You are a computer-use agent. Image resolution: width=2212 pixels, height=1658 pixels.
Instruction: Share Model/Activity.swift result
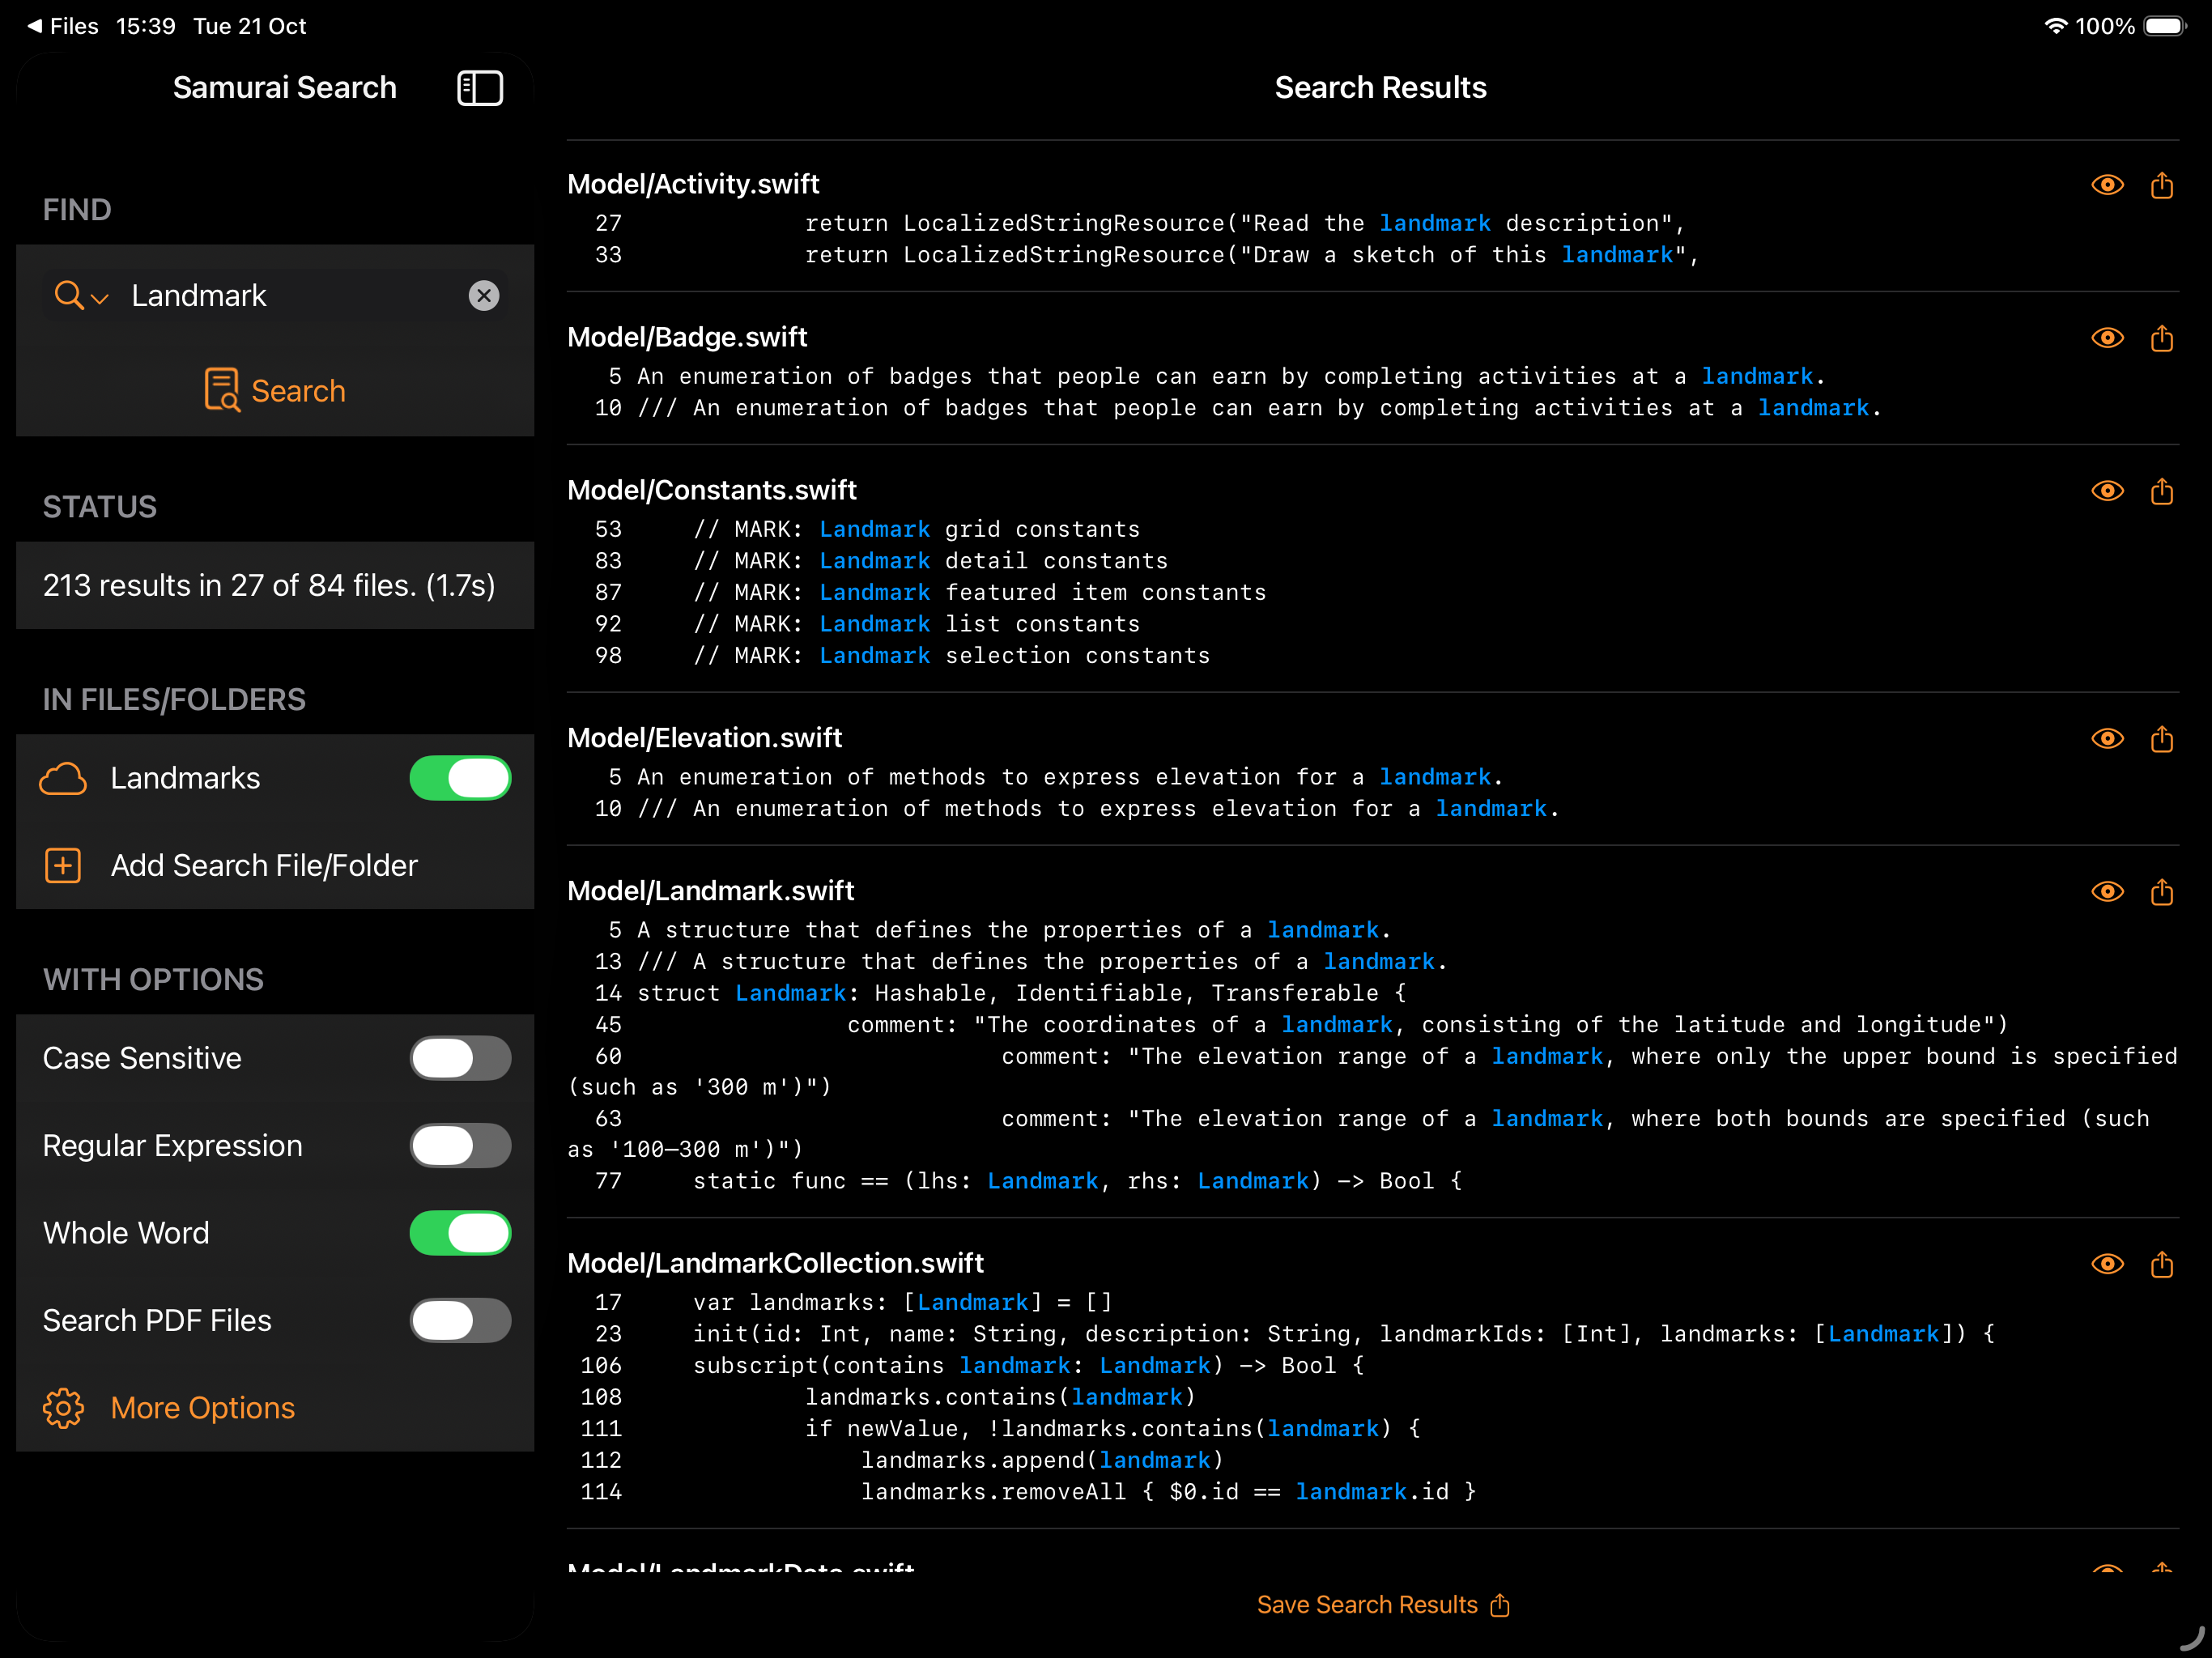2162,185
